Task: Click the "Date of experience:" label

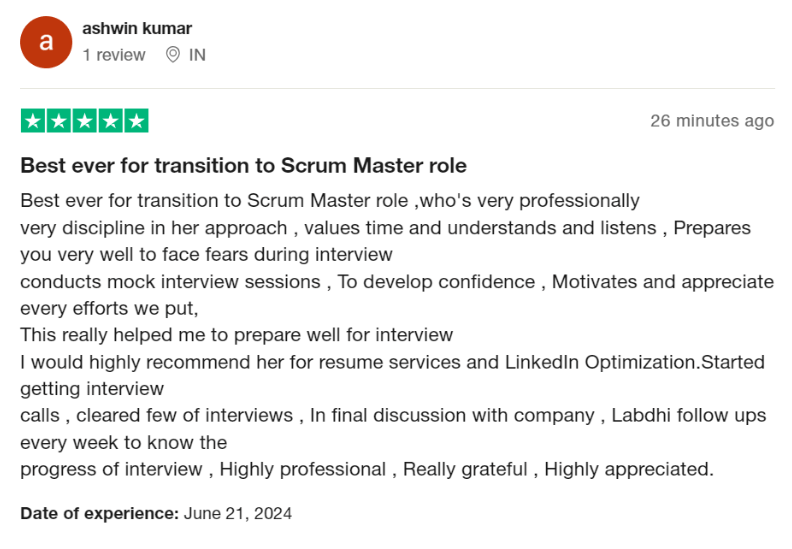Action: tap(98, 513)
